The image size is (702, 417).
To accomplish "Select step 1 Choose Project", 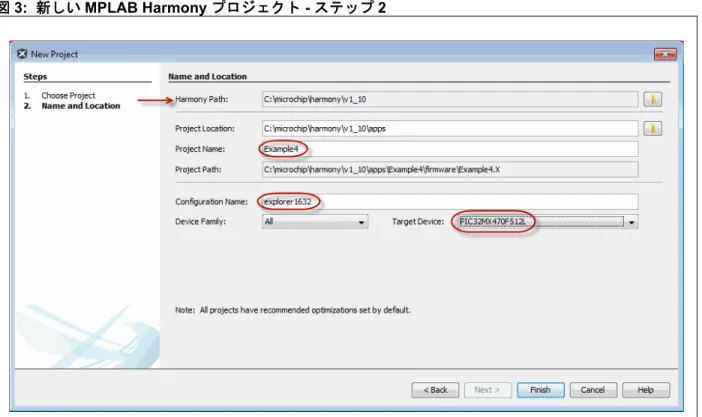I will pyautogui.click(x=68, y=95).
